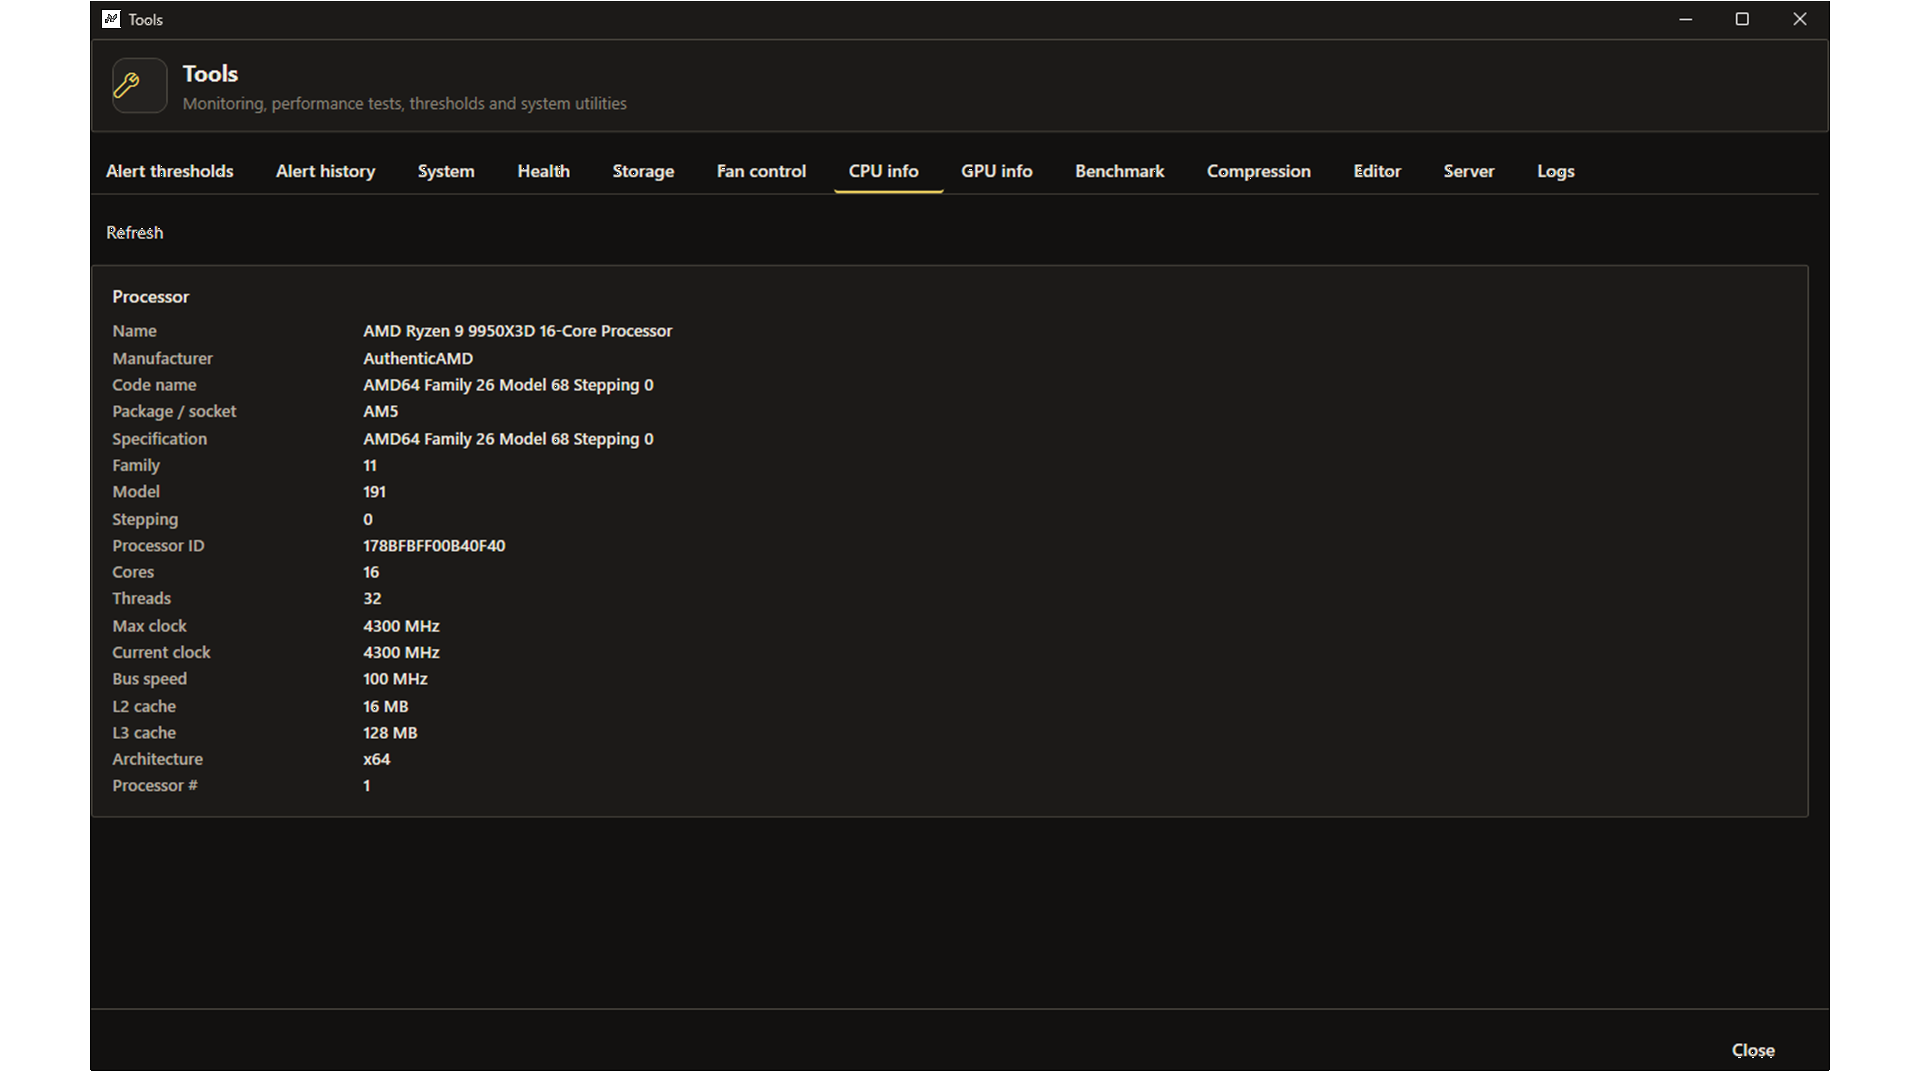Click the Code name value AMD64 Family 26

508,385
